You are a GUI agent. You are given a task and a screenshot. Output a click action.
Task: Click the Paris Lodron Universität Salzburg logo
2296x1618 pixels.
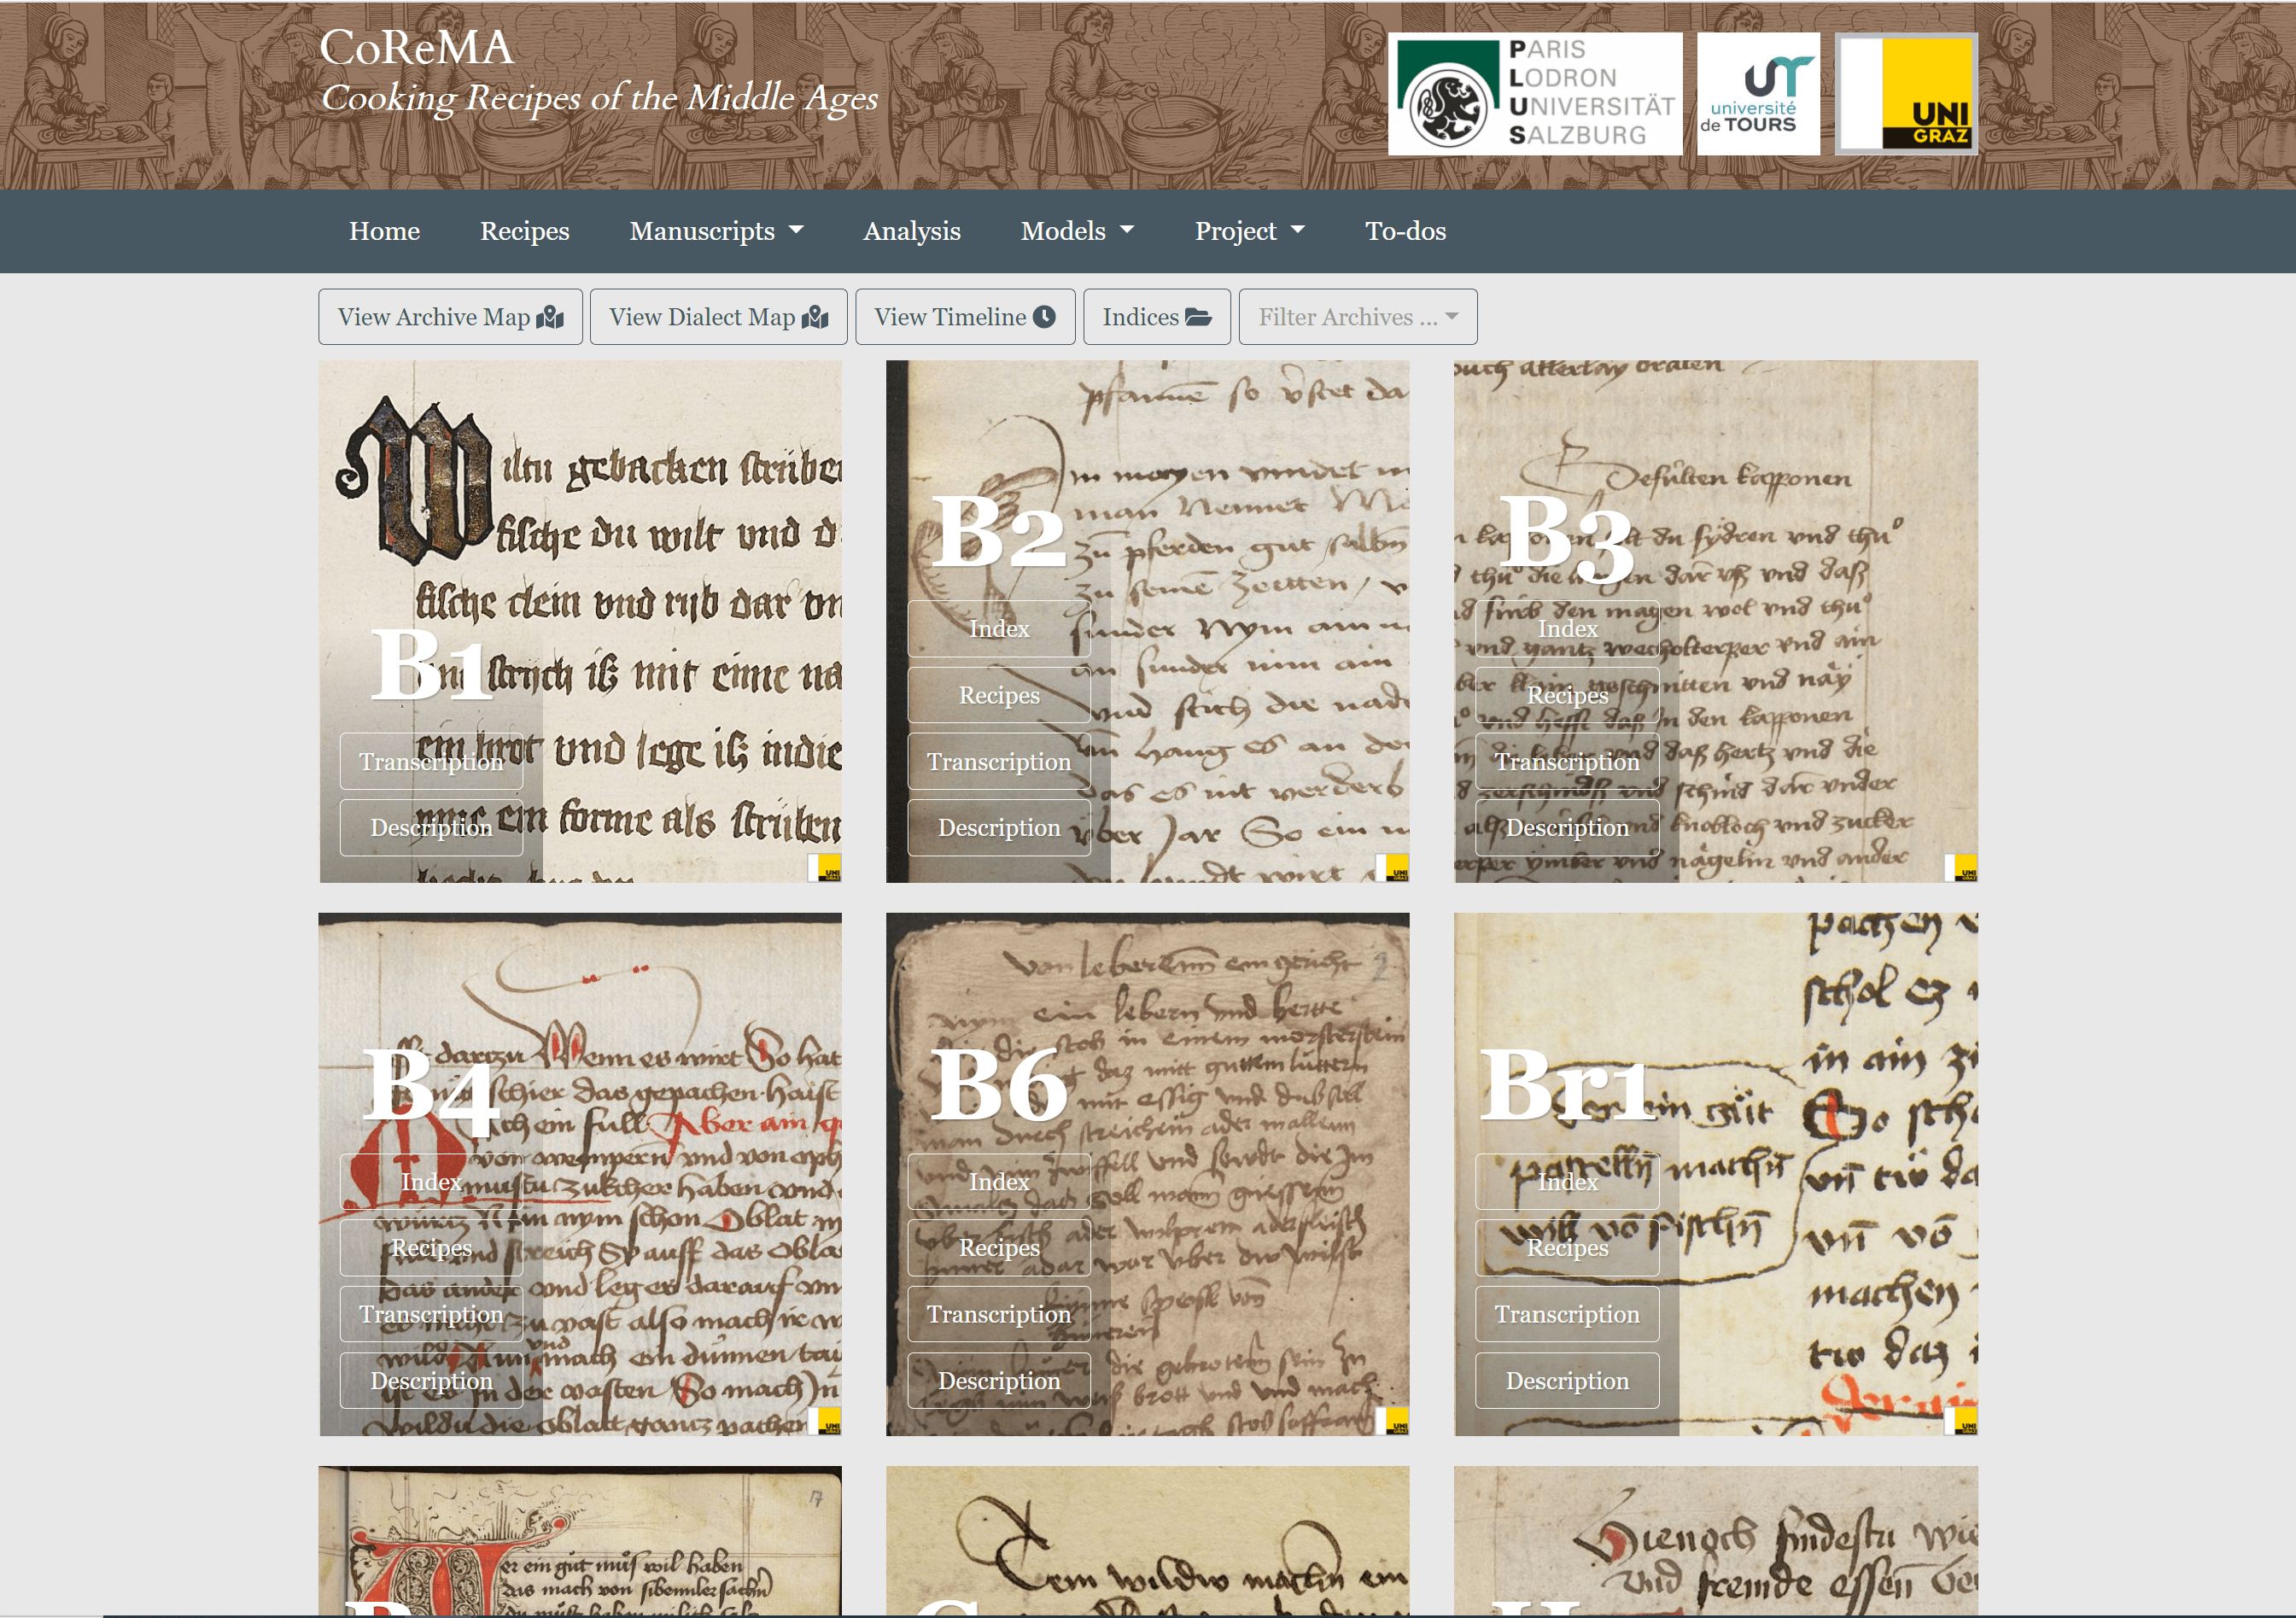click(x=1534, y=93)
